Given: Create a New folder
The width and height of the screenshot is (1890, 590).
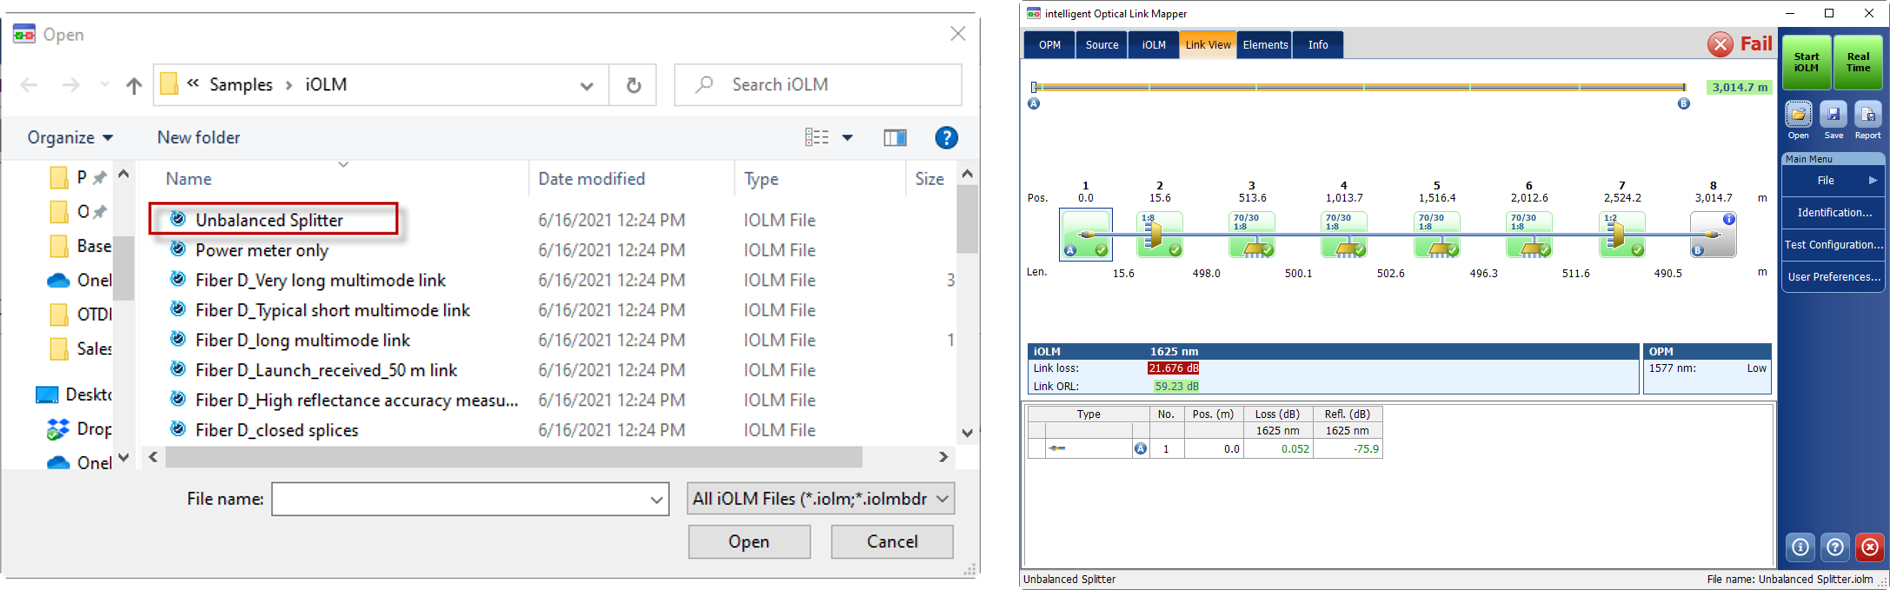Looking at the screenshot, I should coord(198,138).
